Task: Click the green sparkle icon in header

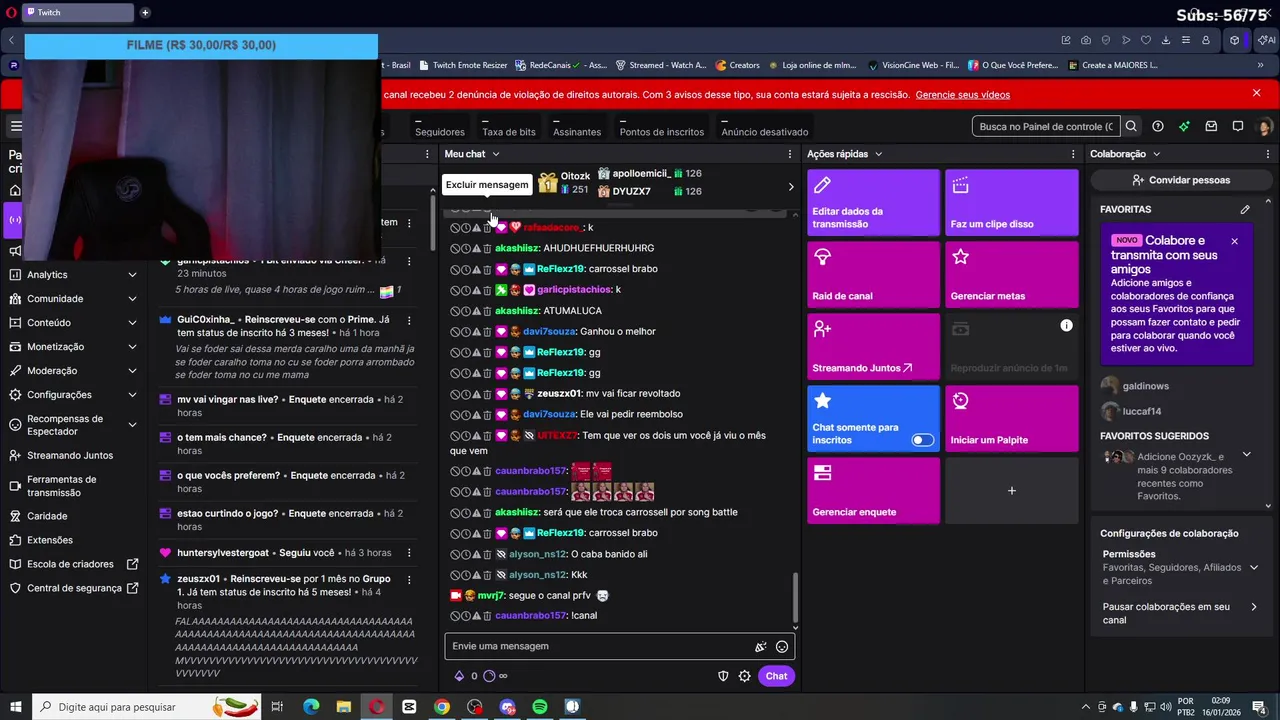Action: 1184,126
